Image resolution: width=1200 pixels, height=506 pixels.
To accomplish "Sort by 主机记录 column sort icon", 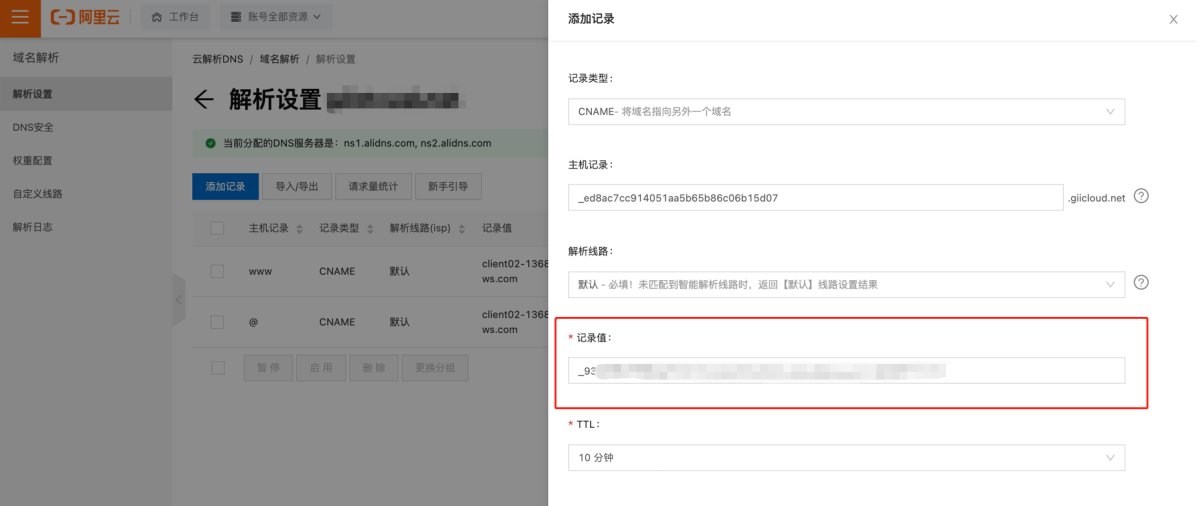I will 297,229.
